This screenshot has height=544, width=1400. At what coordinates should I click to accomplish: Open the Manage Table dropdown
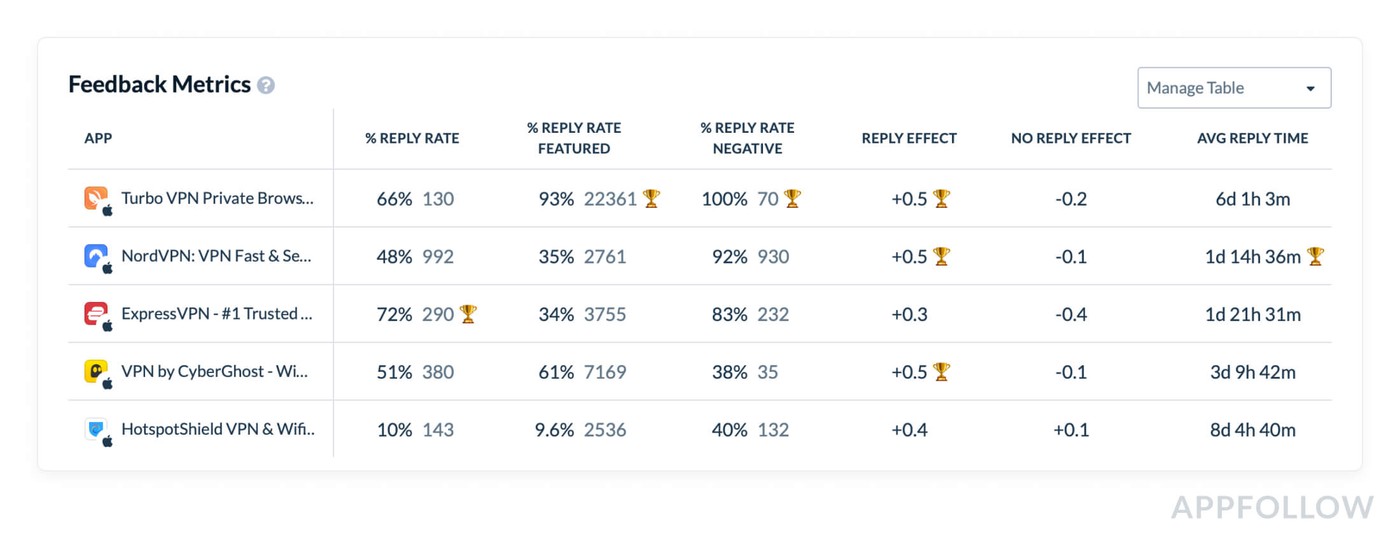point(1233,88)
